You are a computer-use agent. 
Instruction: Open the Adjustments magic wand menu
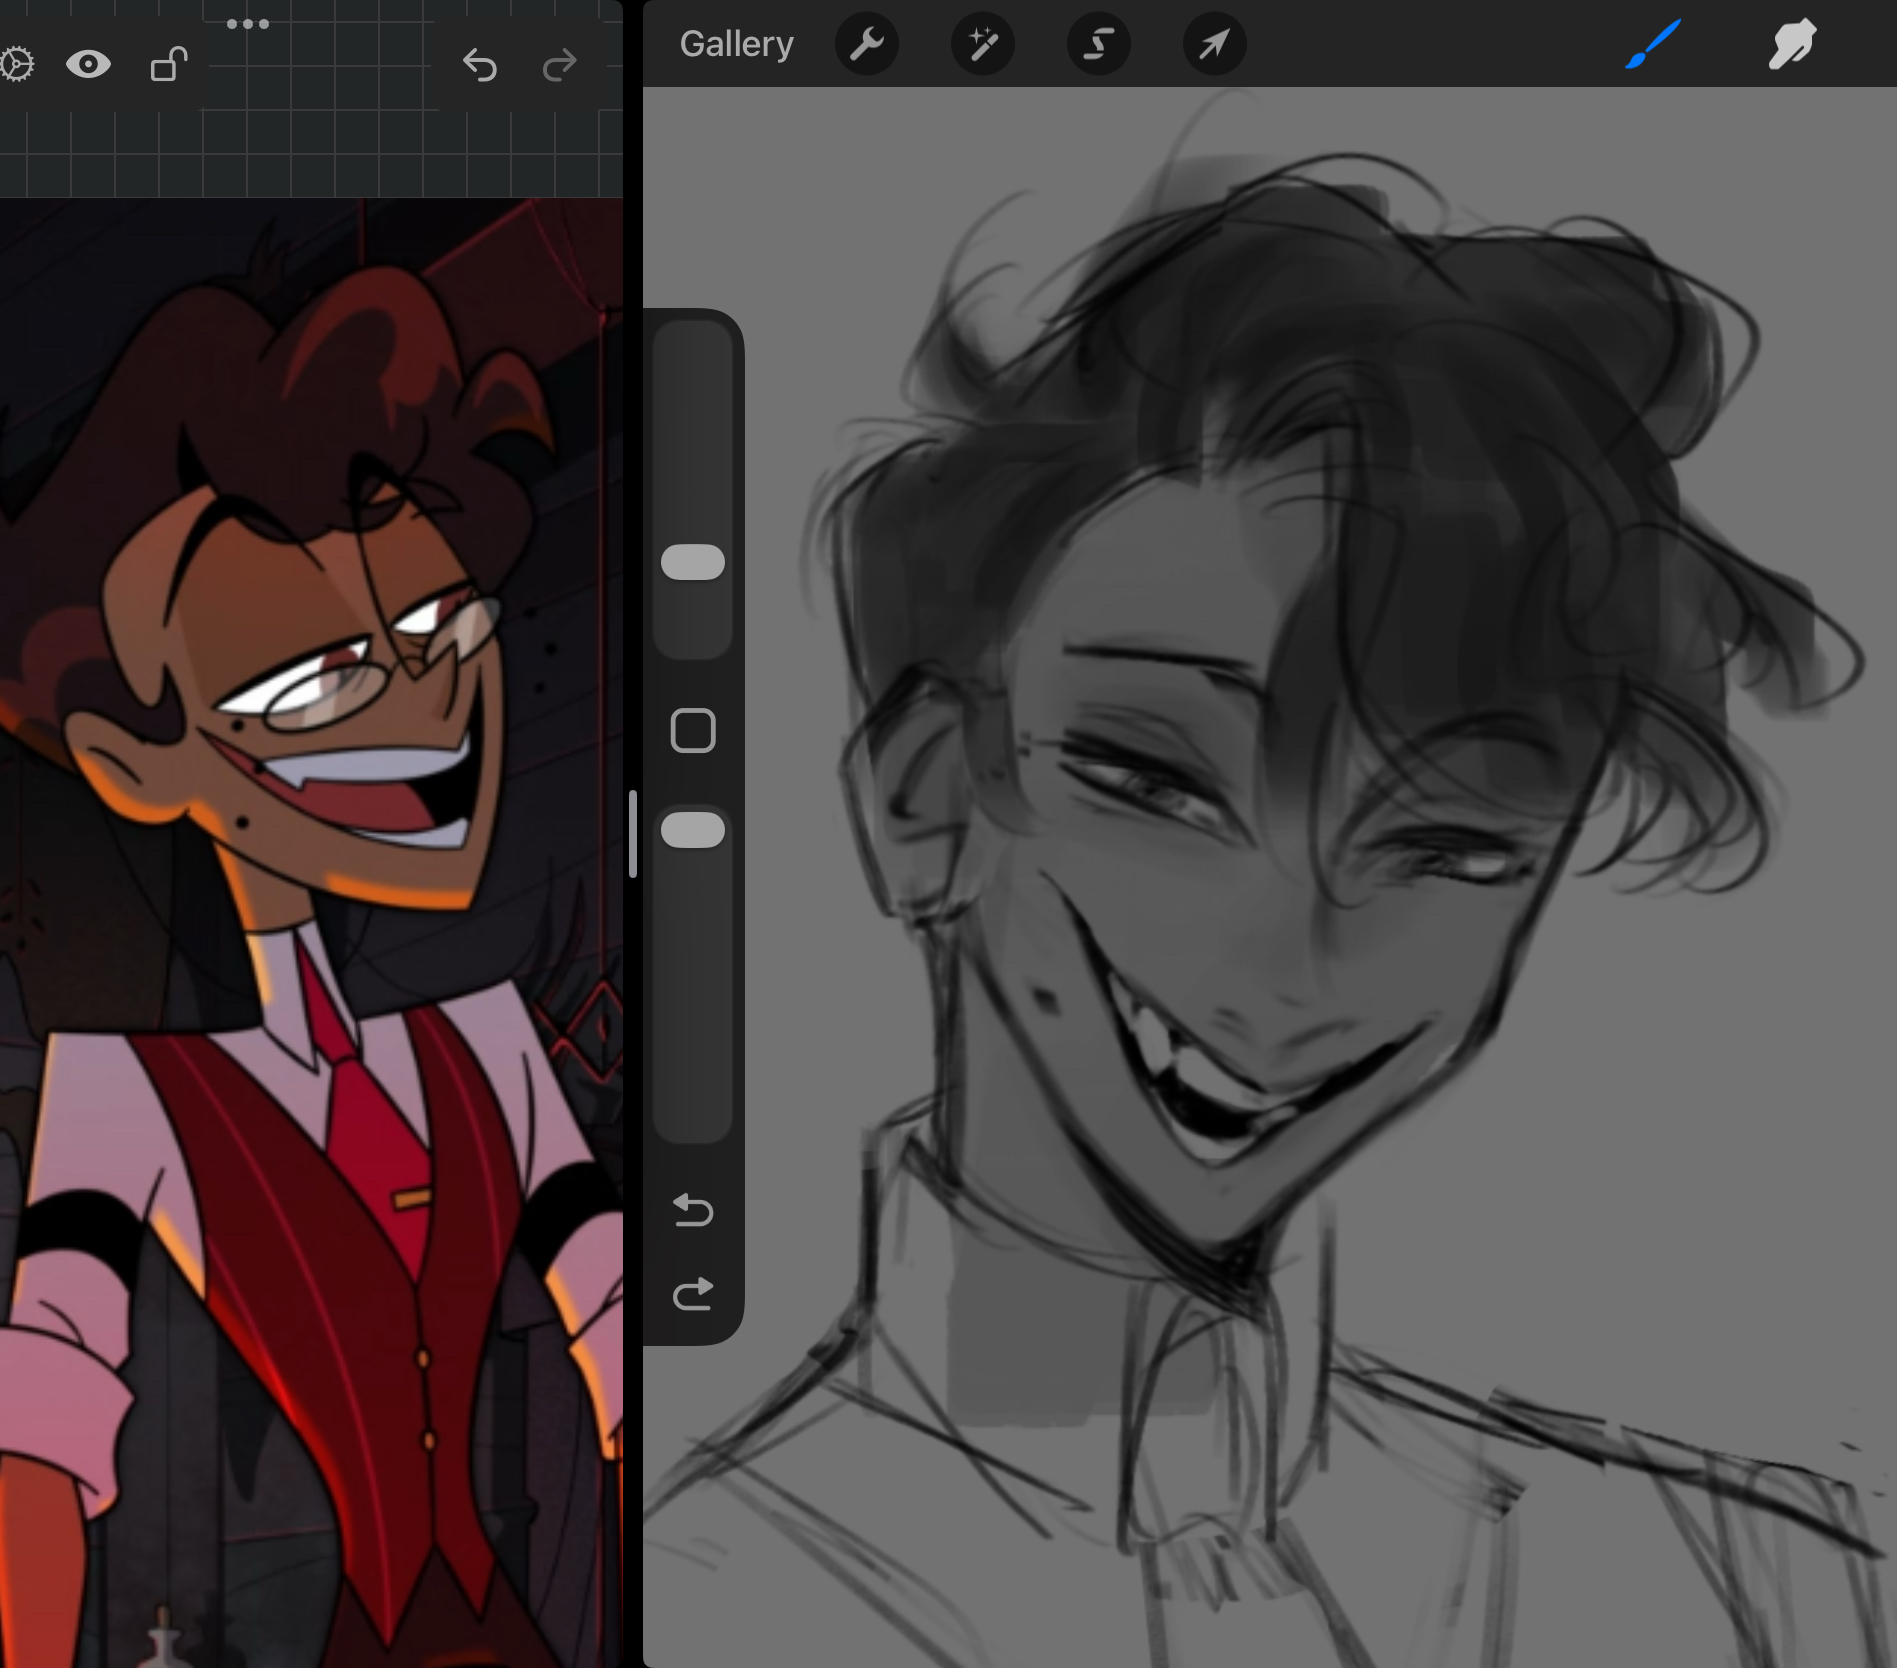point(982,44)
